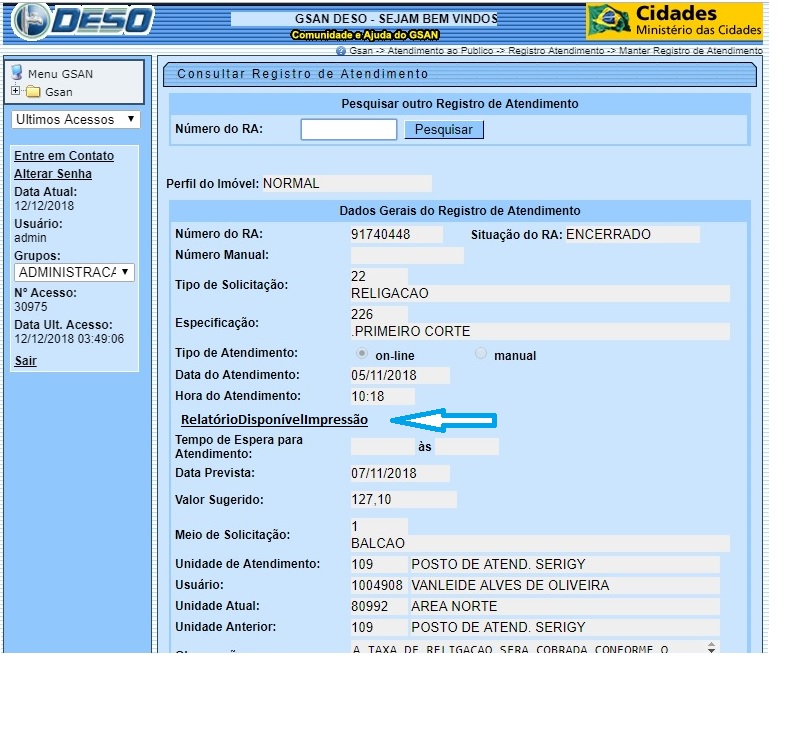Click Entre em Contato link
This screenshot has height=743, width=798.
pyautogui.click(x=64, y=156)
